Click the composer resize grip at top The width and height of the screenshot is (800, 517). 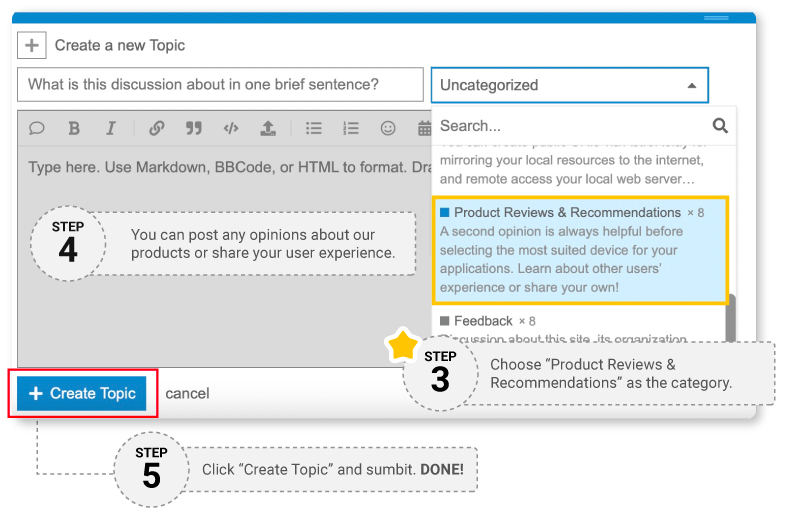point(716,18)
